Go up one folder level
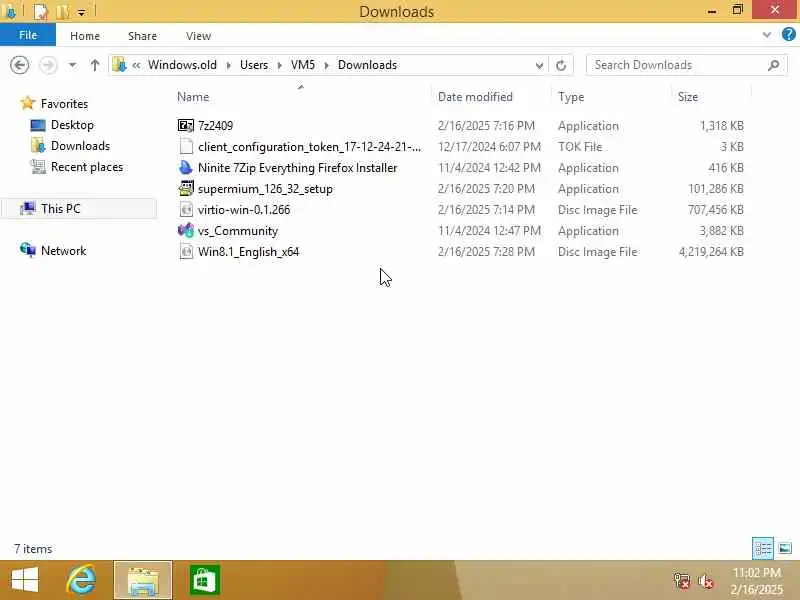 coord(95,65)
